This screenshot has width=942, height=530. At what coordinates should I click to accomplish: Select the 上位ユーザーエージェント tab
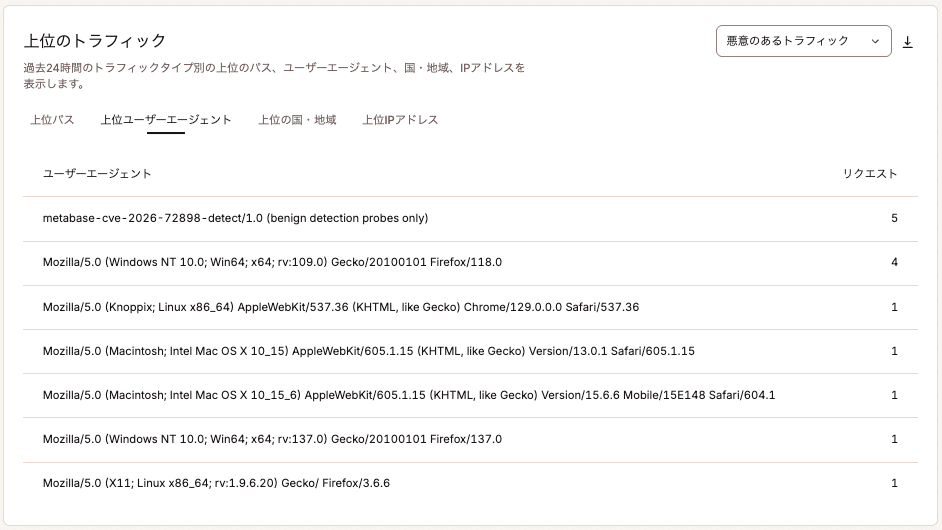click(166, 120)
